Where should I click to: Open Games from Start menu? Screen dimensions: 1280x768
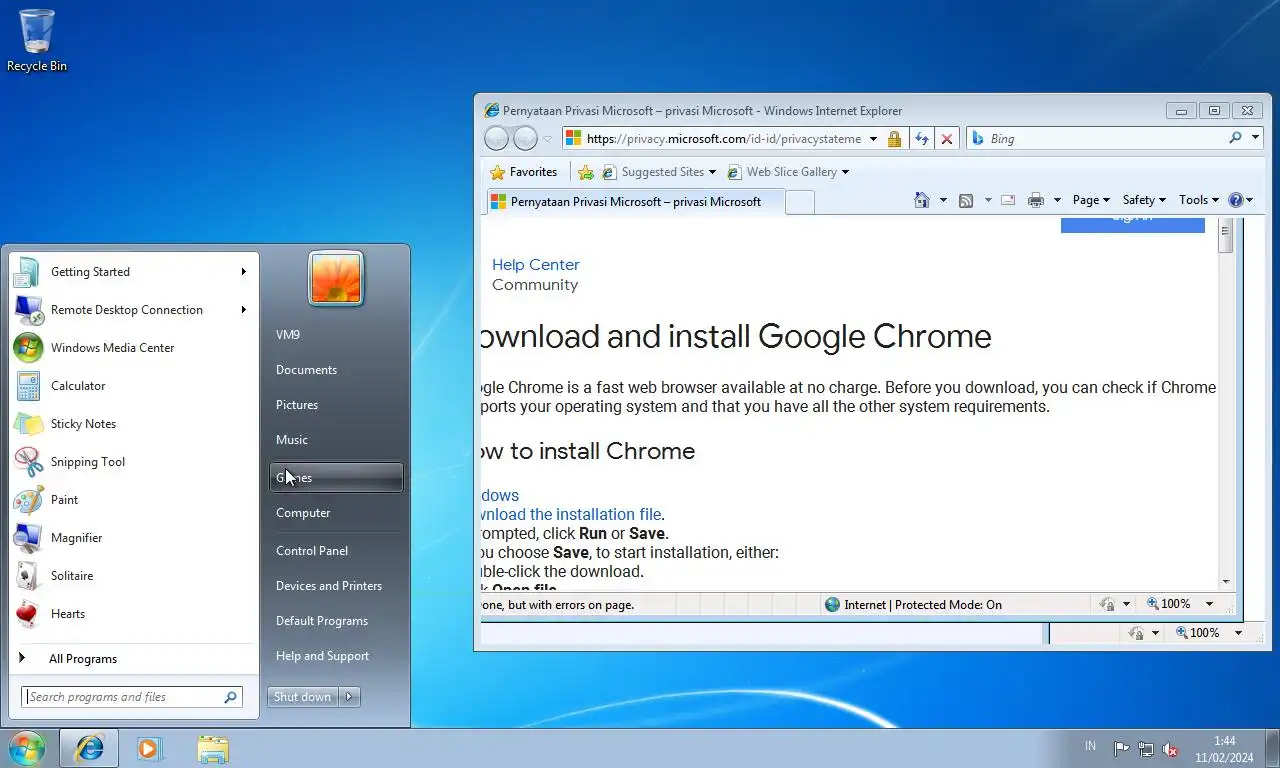(x=336, y=478)
